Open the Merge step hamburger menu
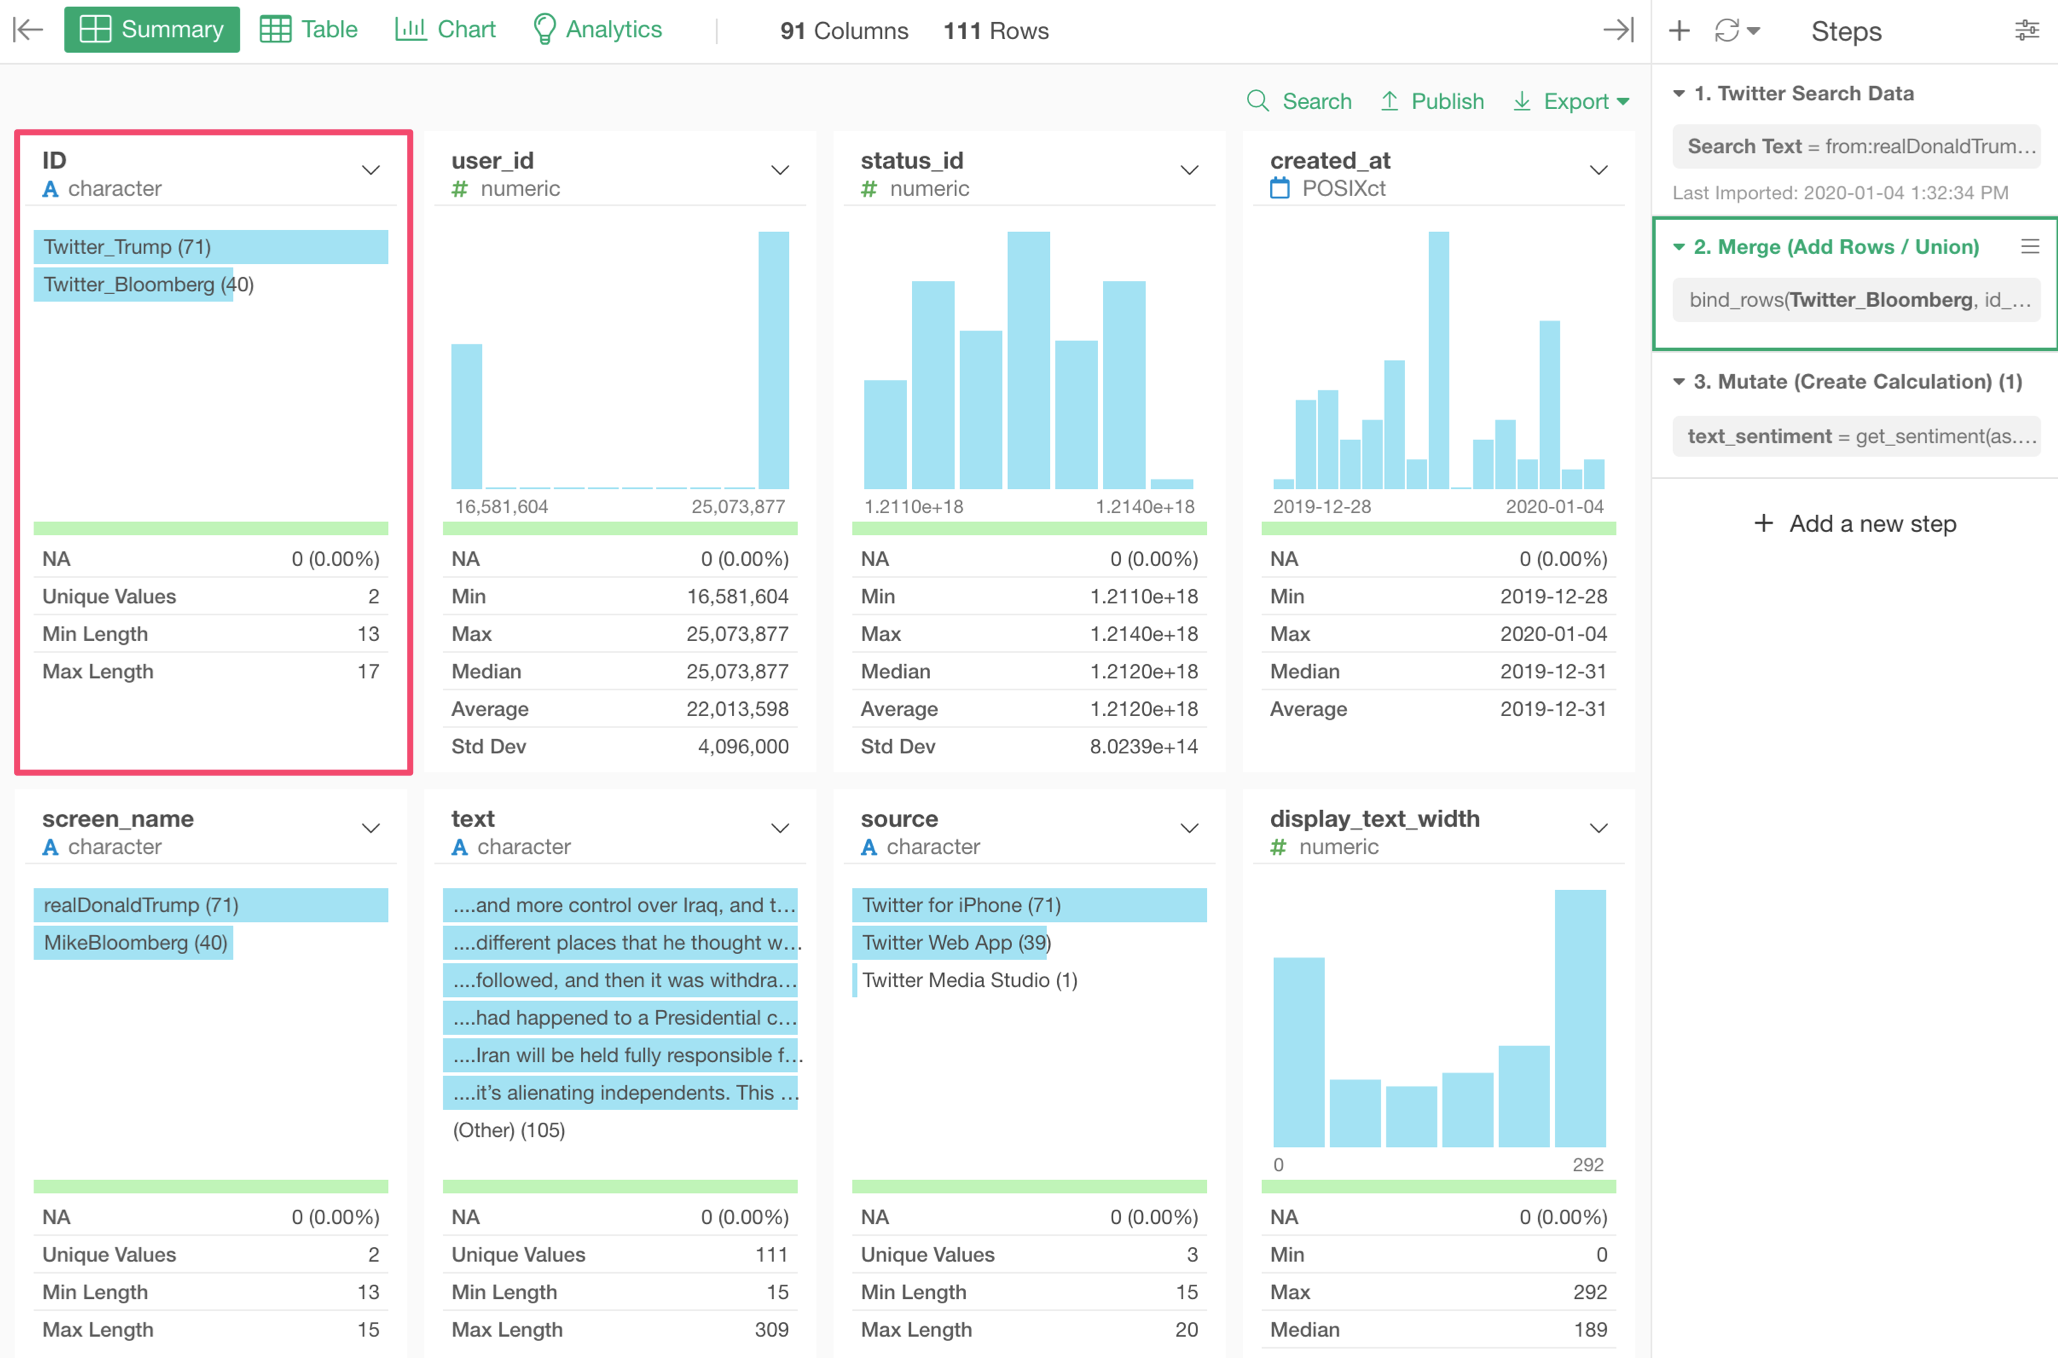2058x1358 pixels. coord(2030,246)
